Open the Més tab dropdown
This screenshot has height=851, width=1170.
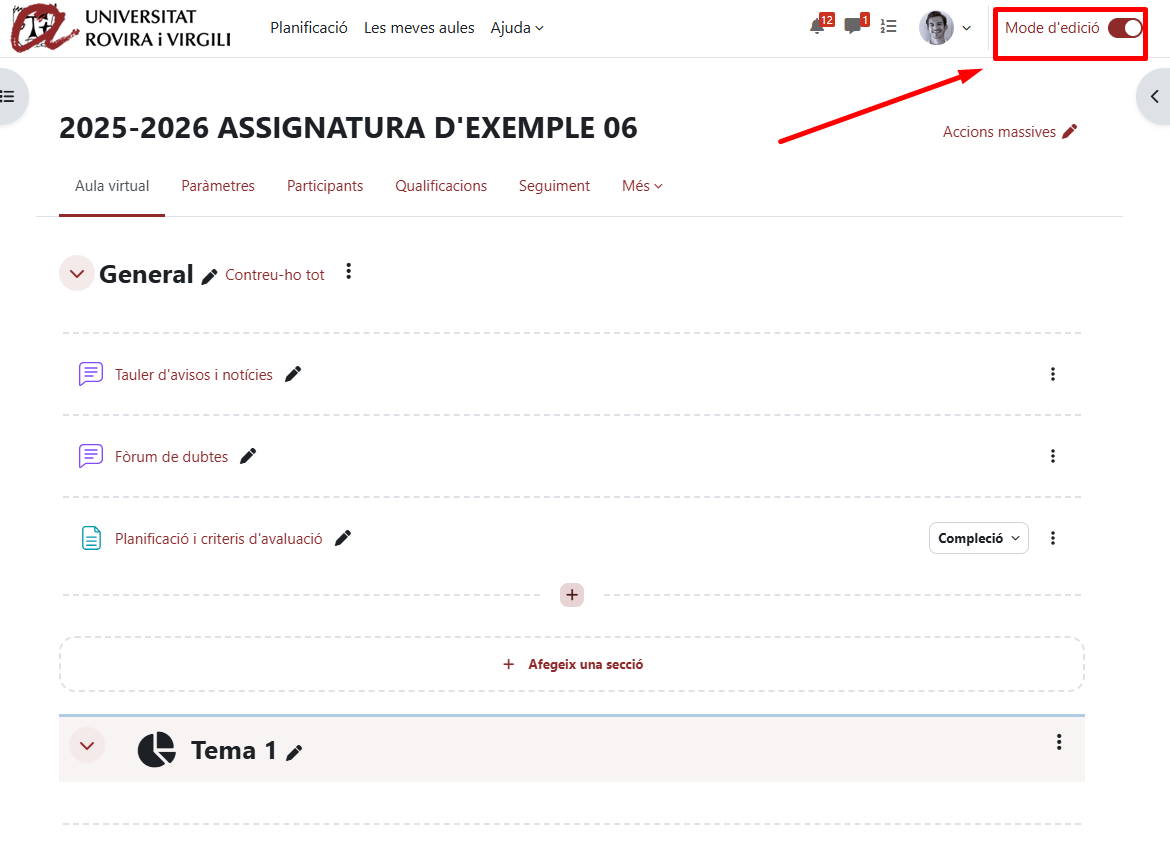coord(642,186)
